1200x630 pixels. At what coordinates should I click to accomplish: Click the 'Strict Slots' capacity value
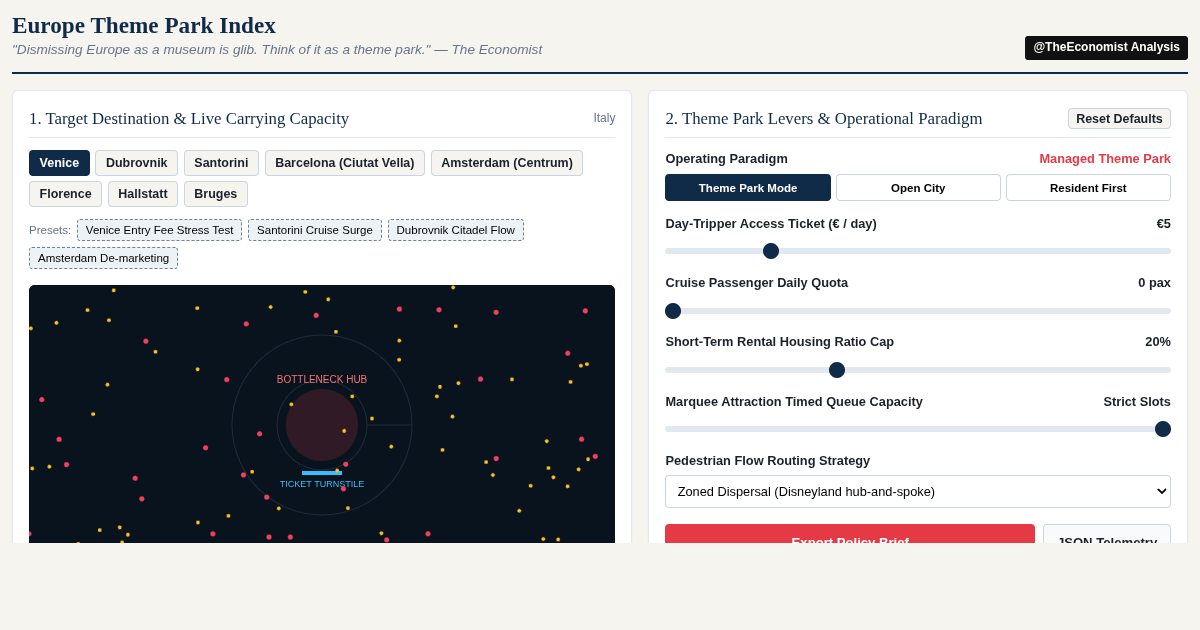(x=1137, y=401)
